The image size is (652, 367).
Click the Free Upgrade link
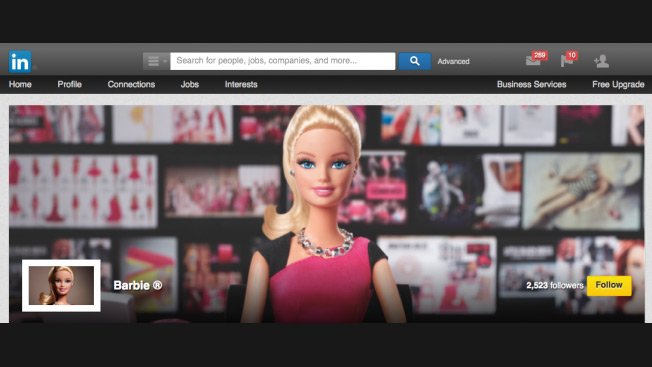point(618,84)
